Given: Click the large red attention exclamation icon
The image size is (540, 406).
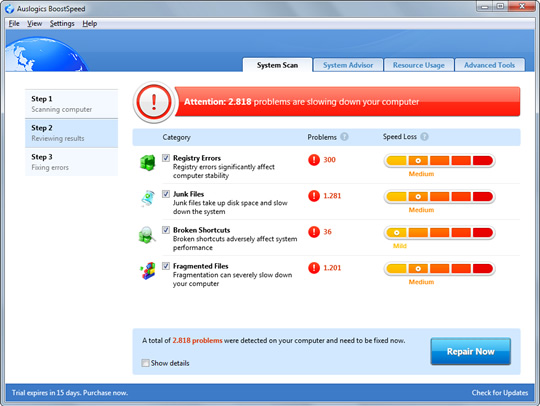Looking at the screenshot, I should 154,102.
